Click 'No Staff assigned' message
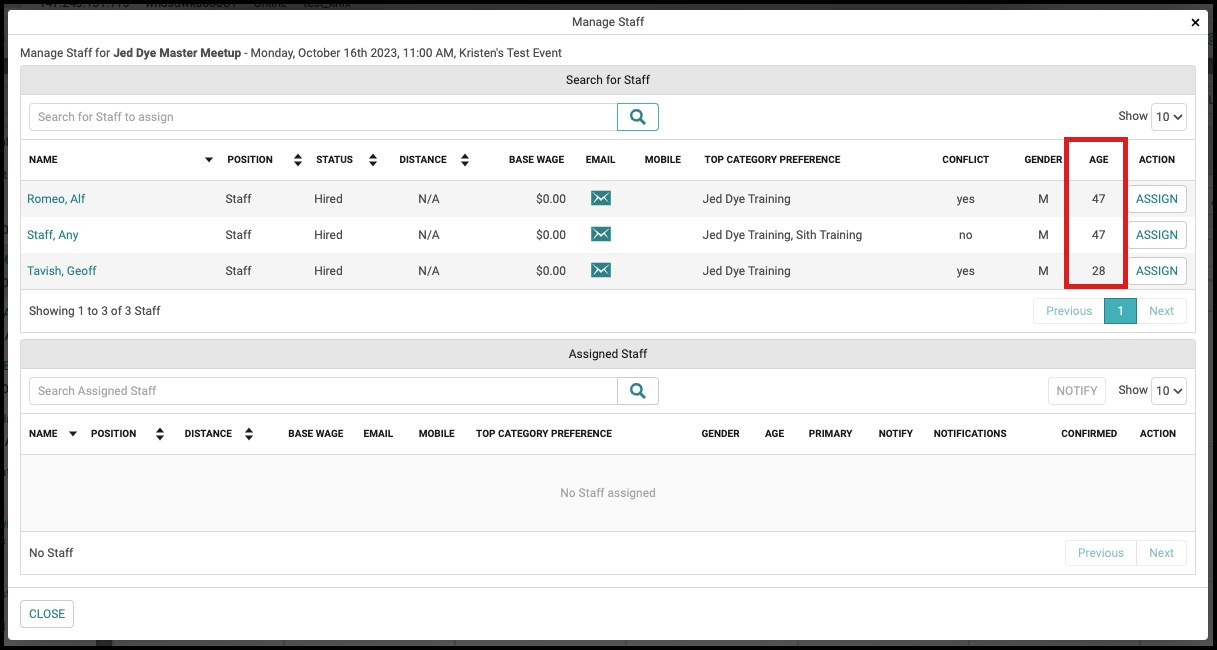Image resolution: width=1217 pixels, height=650 pixels. pyautogui.click(x=608, y=493)
